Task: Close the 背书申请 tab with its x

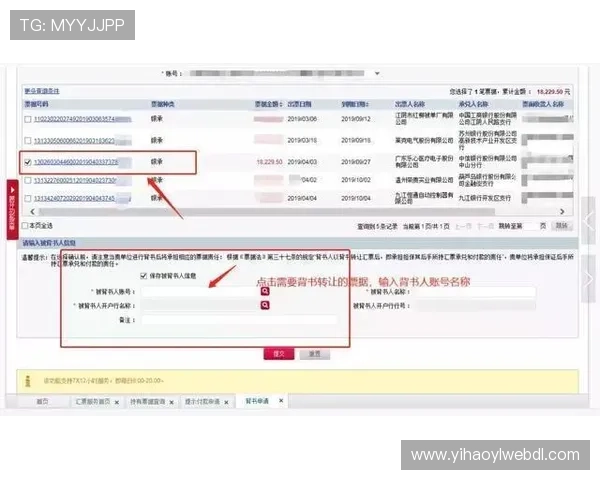Action: coord(281,400)
